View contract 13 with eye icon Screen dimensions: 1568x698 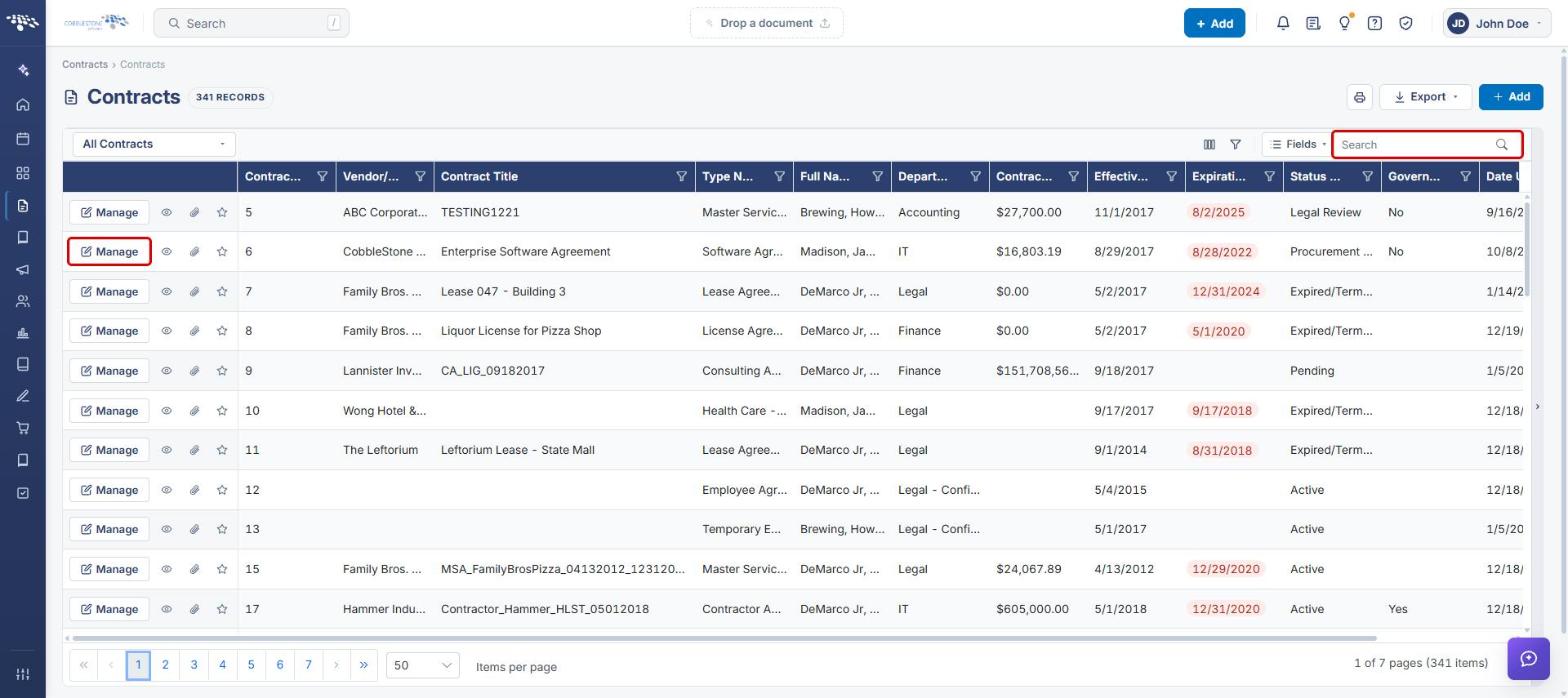(x=167, y=529)
